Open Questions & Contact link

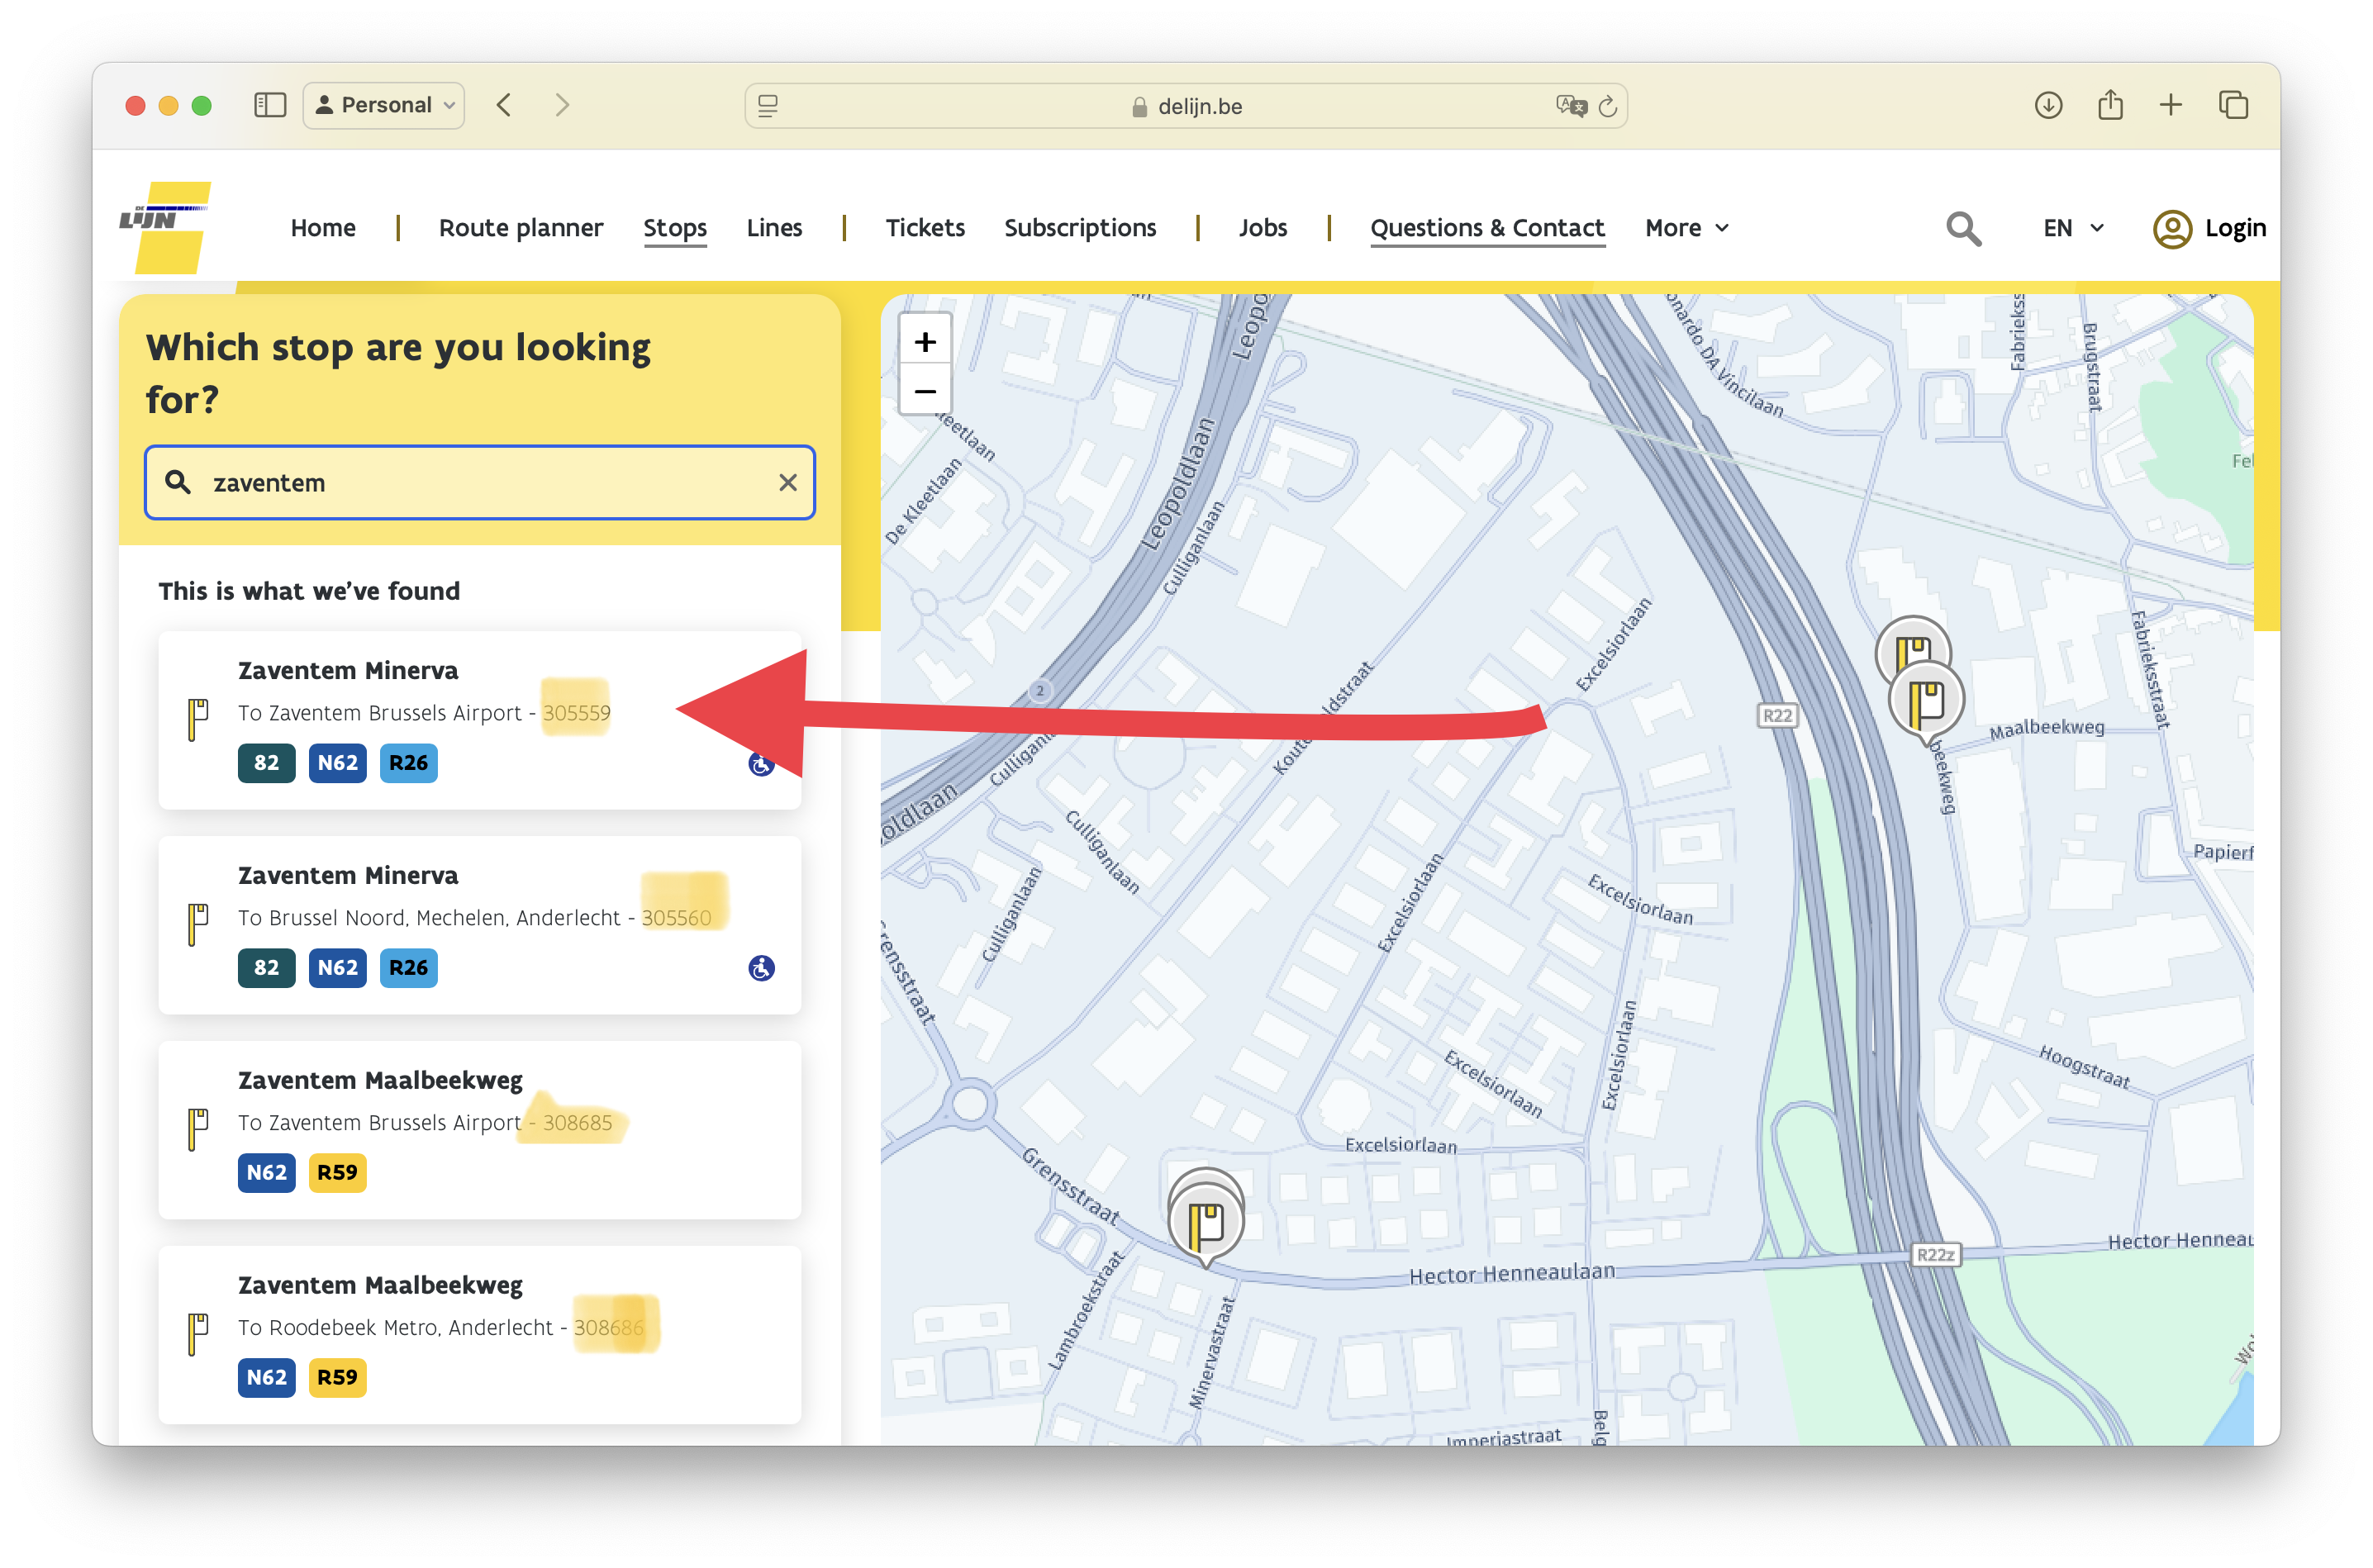pos(1487,228)
